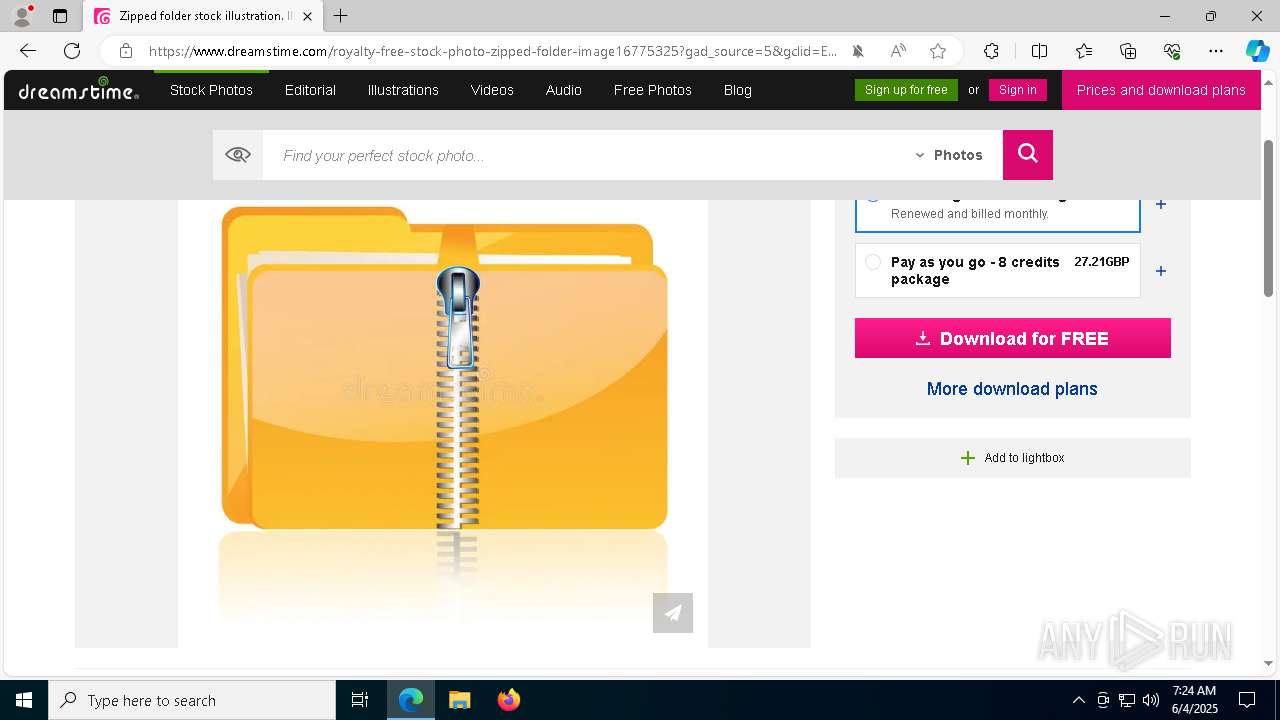Click the Dreamstime logo
This screenshot has width=1280, height=720.
tap(78, 90)
